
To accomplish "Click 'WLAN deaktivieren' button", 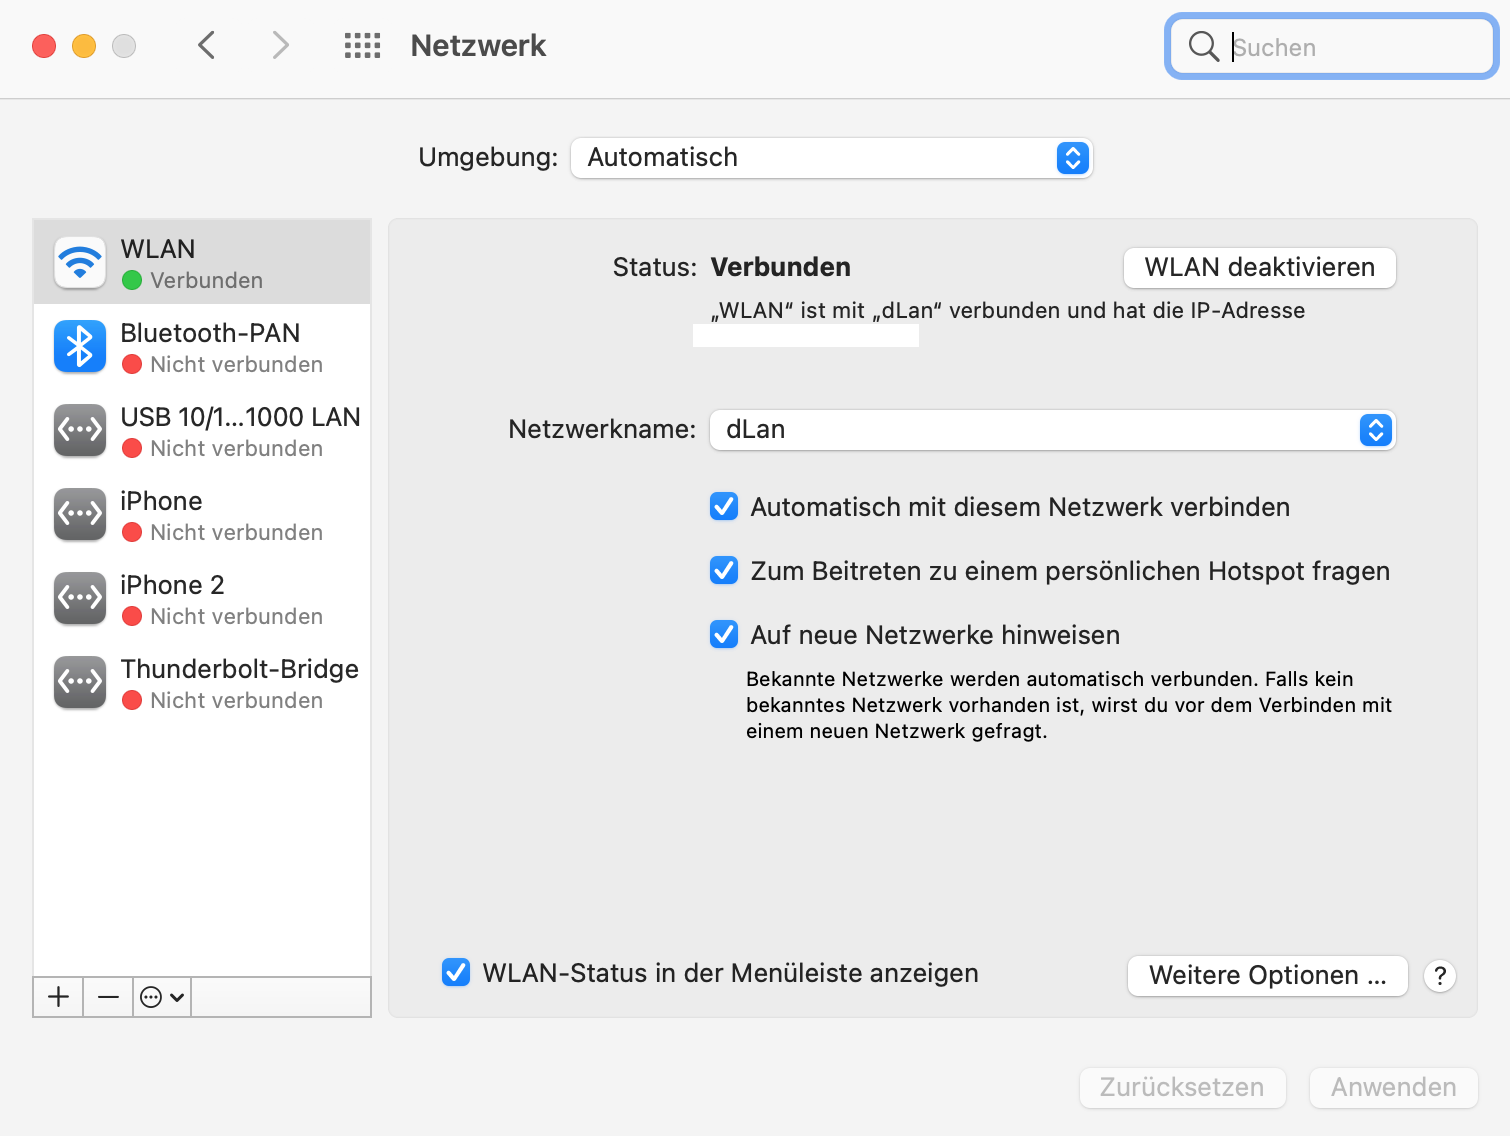I will (x=1259, y=268).
